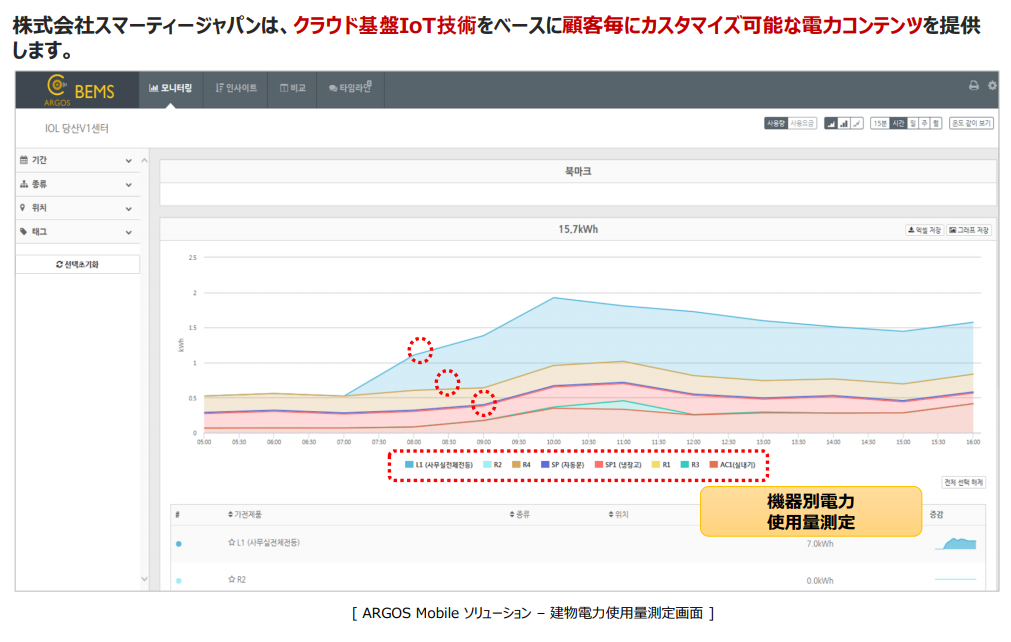This screenshot has height=642, width=1011.
Task: Click the star icon next to R2
Action: (231, 578)
